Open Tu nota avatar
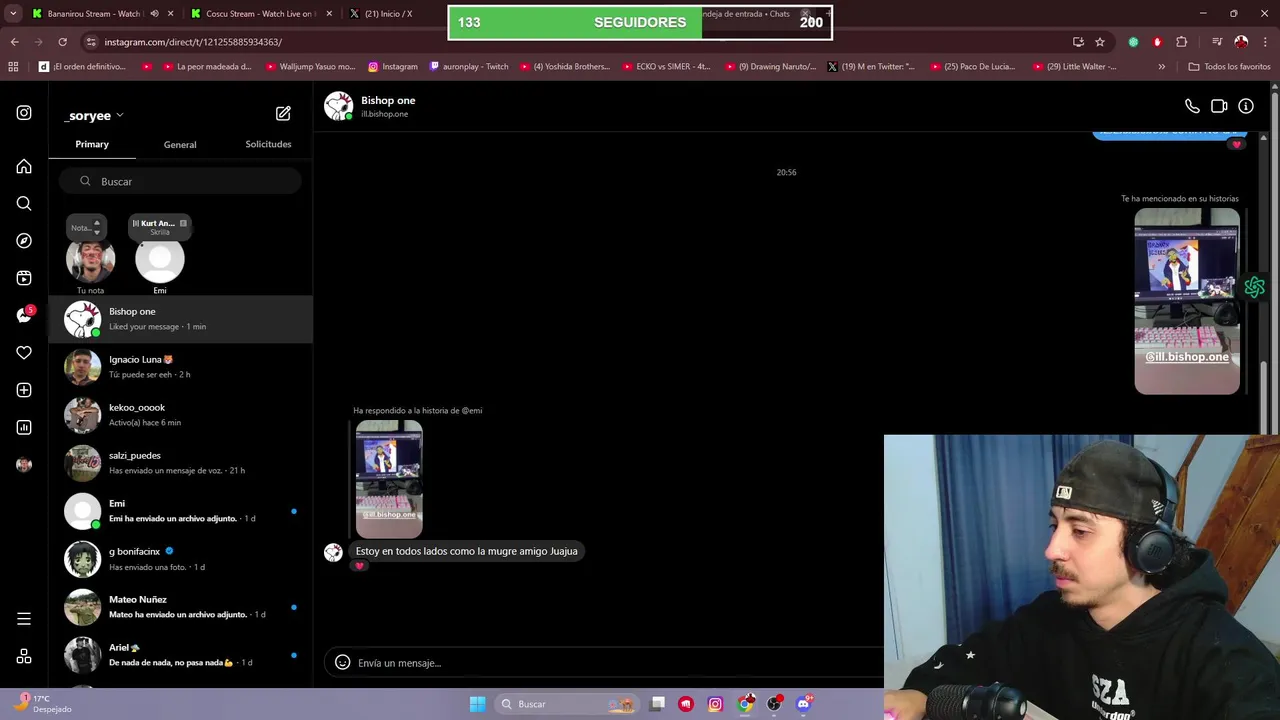This screenshot has width=1280, height=720. coord(91,260)
